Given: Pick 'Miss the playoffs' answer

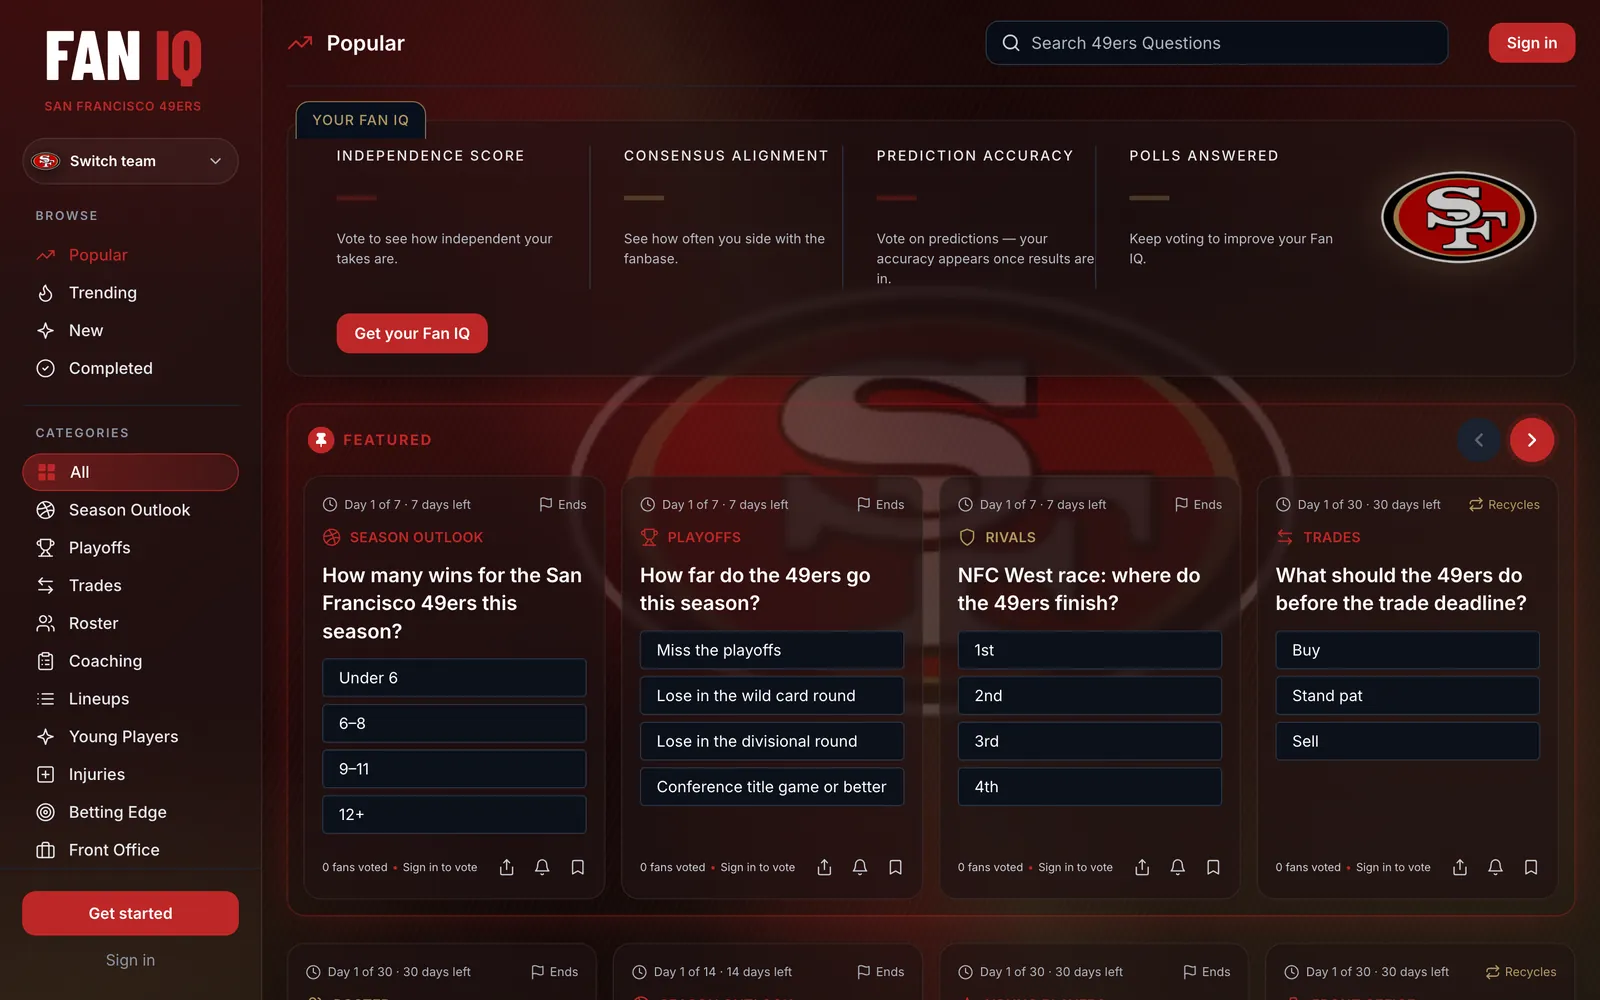Looking at the screenshot, I should pyautogui.click(x=772, y=650).
